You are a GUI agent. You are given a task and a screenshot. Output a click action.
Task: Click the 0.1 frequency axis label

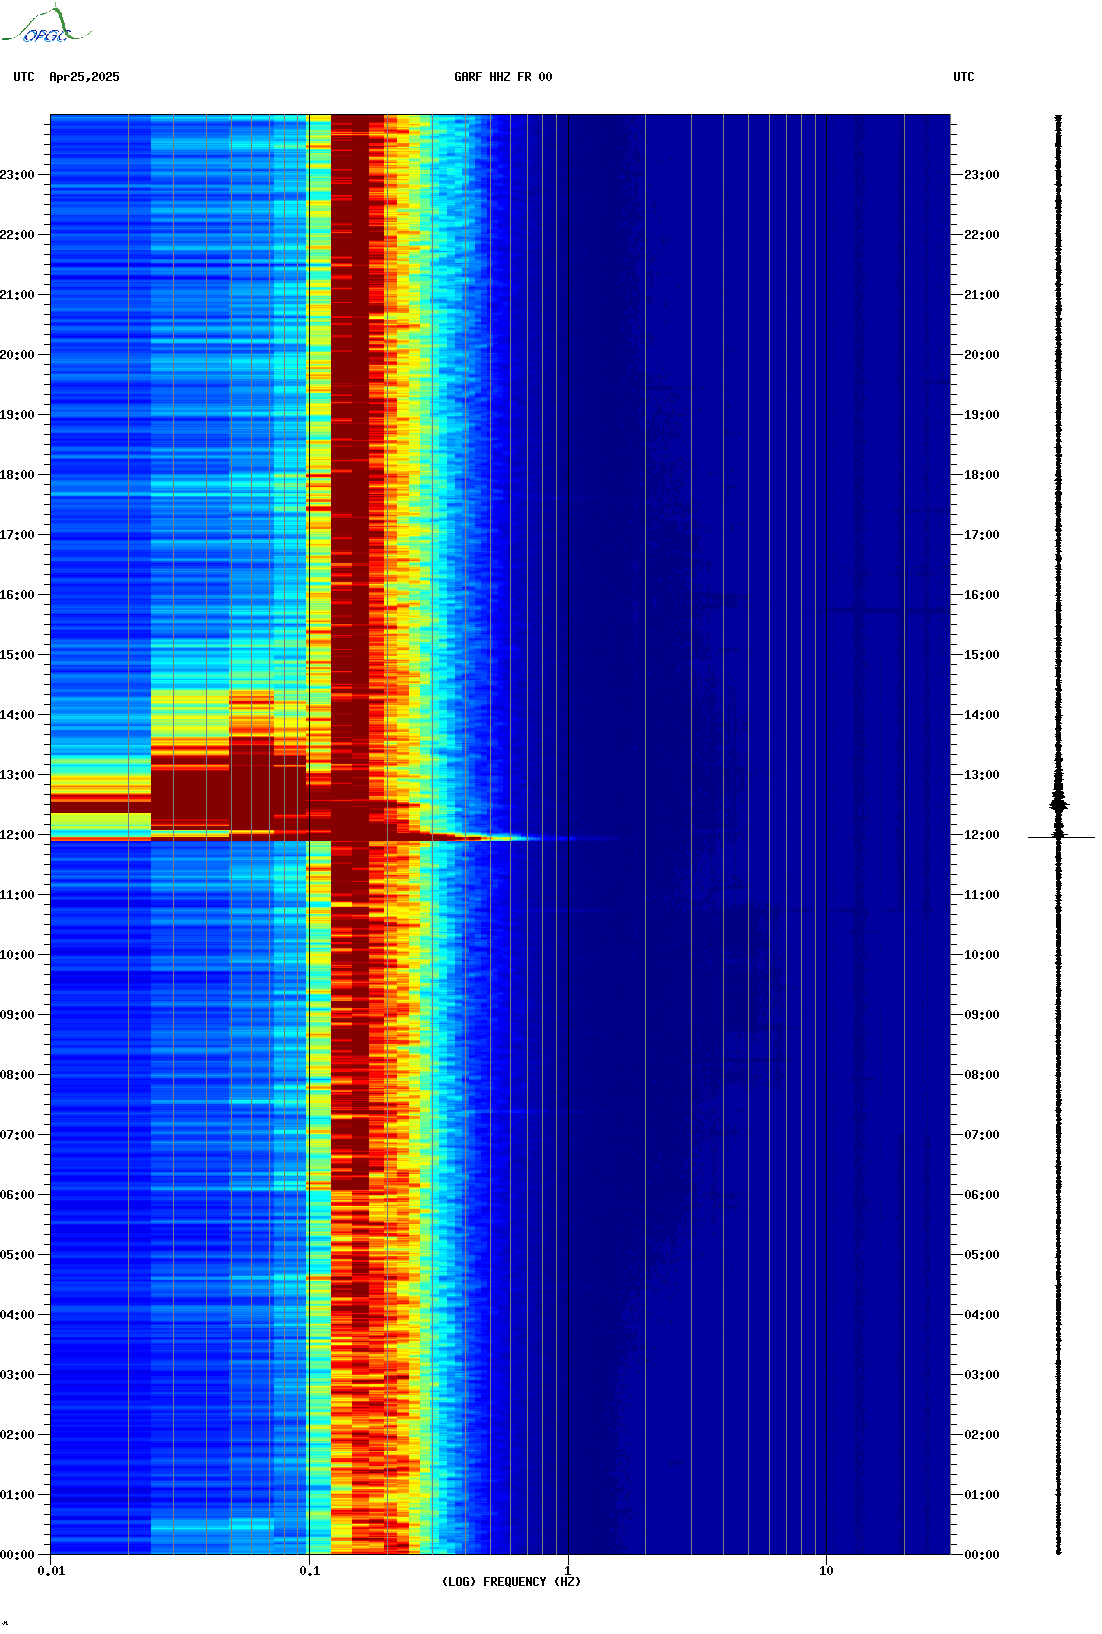[x=310, y=1570]
